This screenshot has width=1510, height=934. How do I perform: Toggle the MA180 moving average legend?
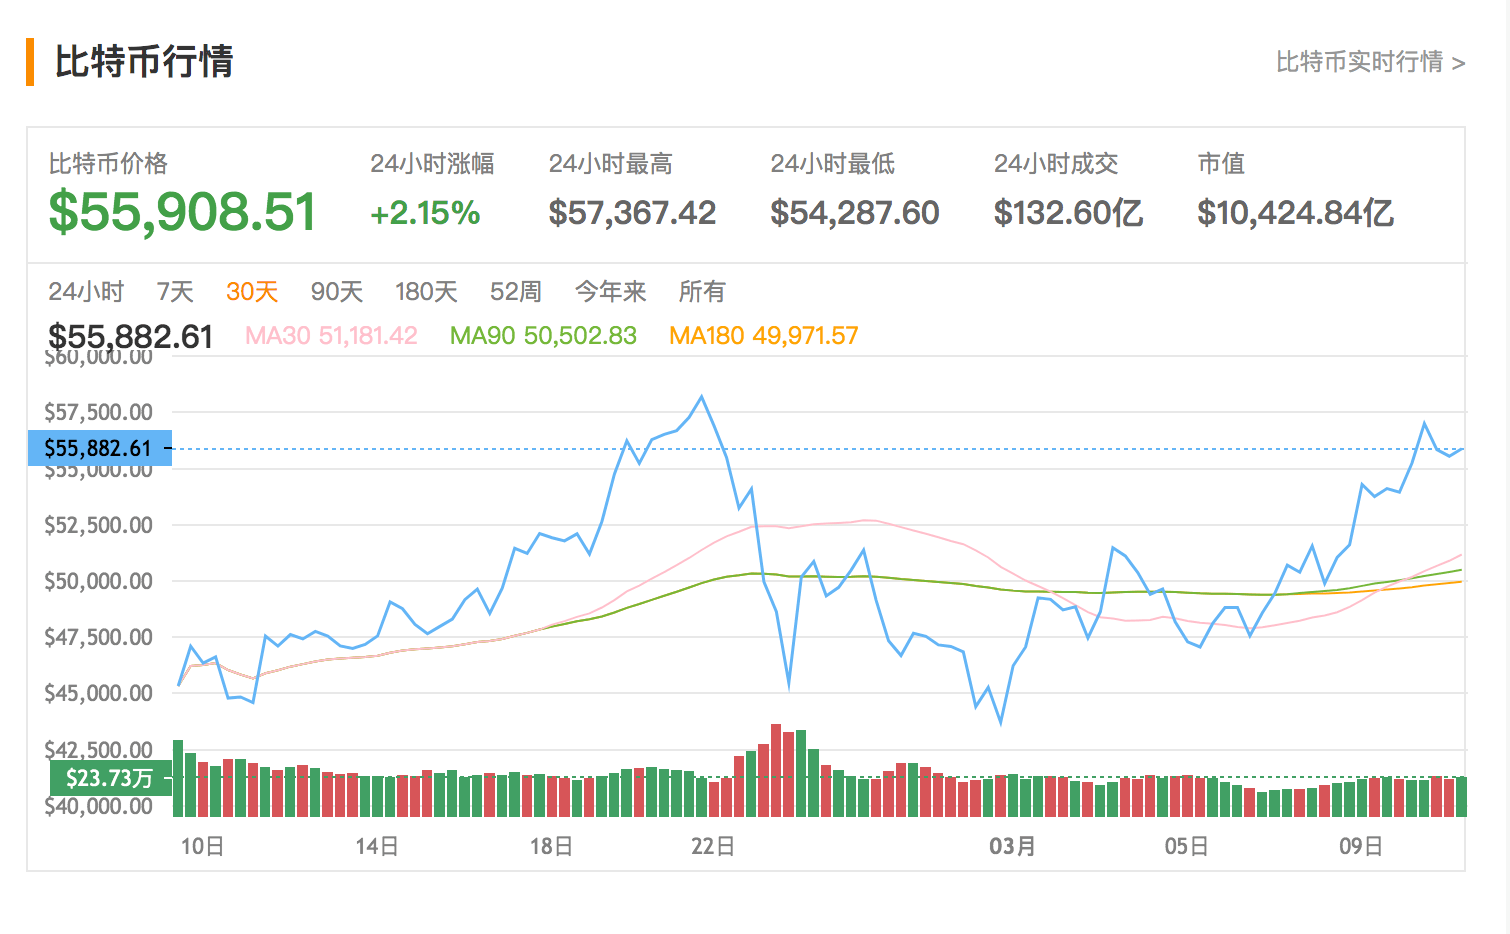click(764, 335)
